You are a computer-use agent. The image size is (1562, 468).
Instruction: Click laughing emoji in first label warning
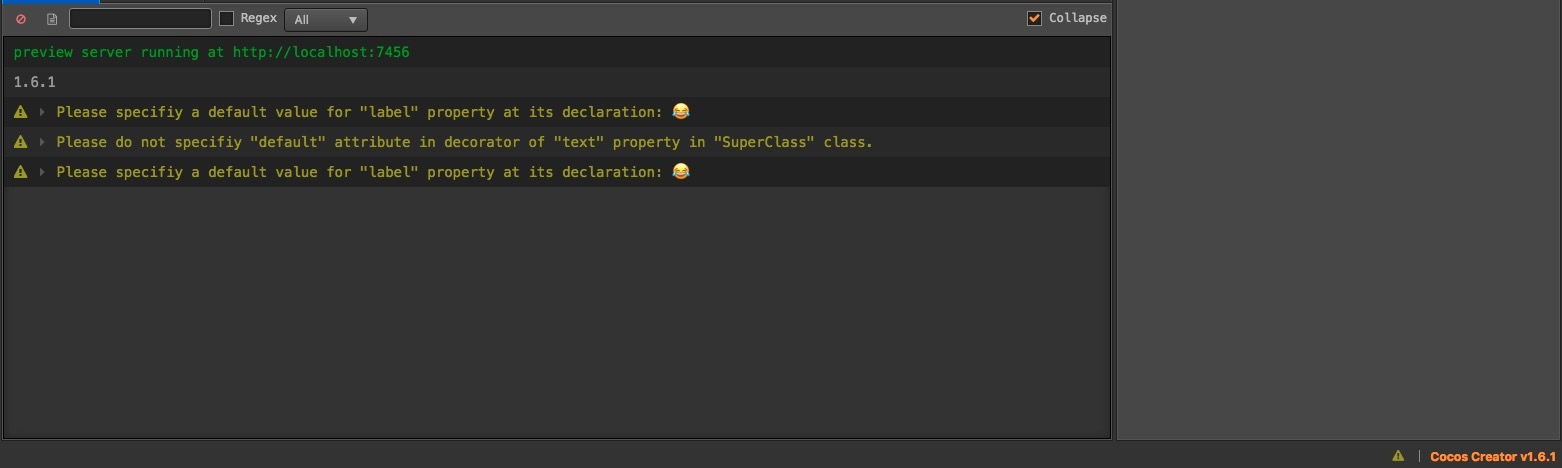click(681, 111)
